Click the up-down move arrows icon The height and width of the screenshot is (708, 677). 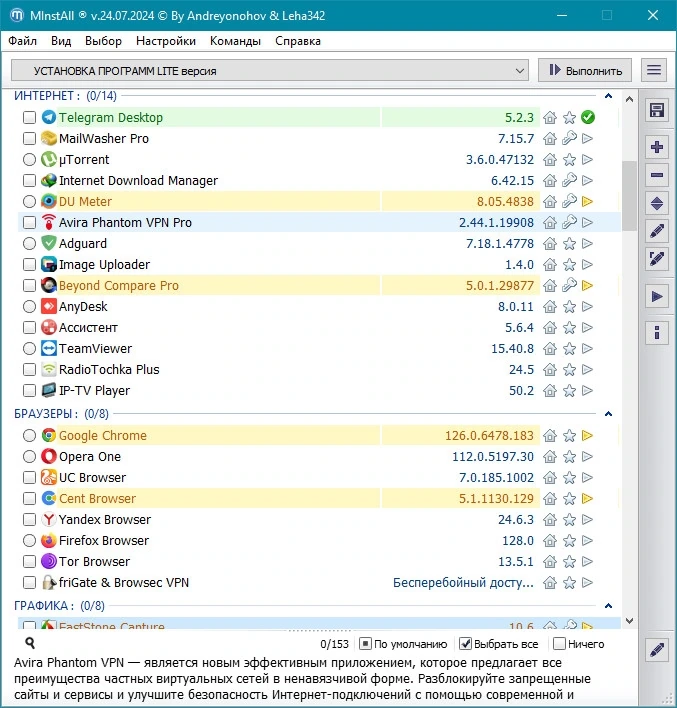click(657, 204)
